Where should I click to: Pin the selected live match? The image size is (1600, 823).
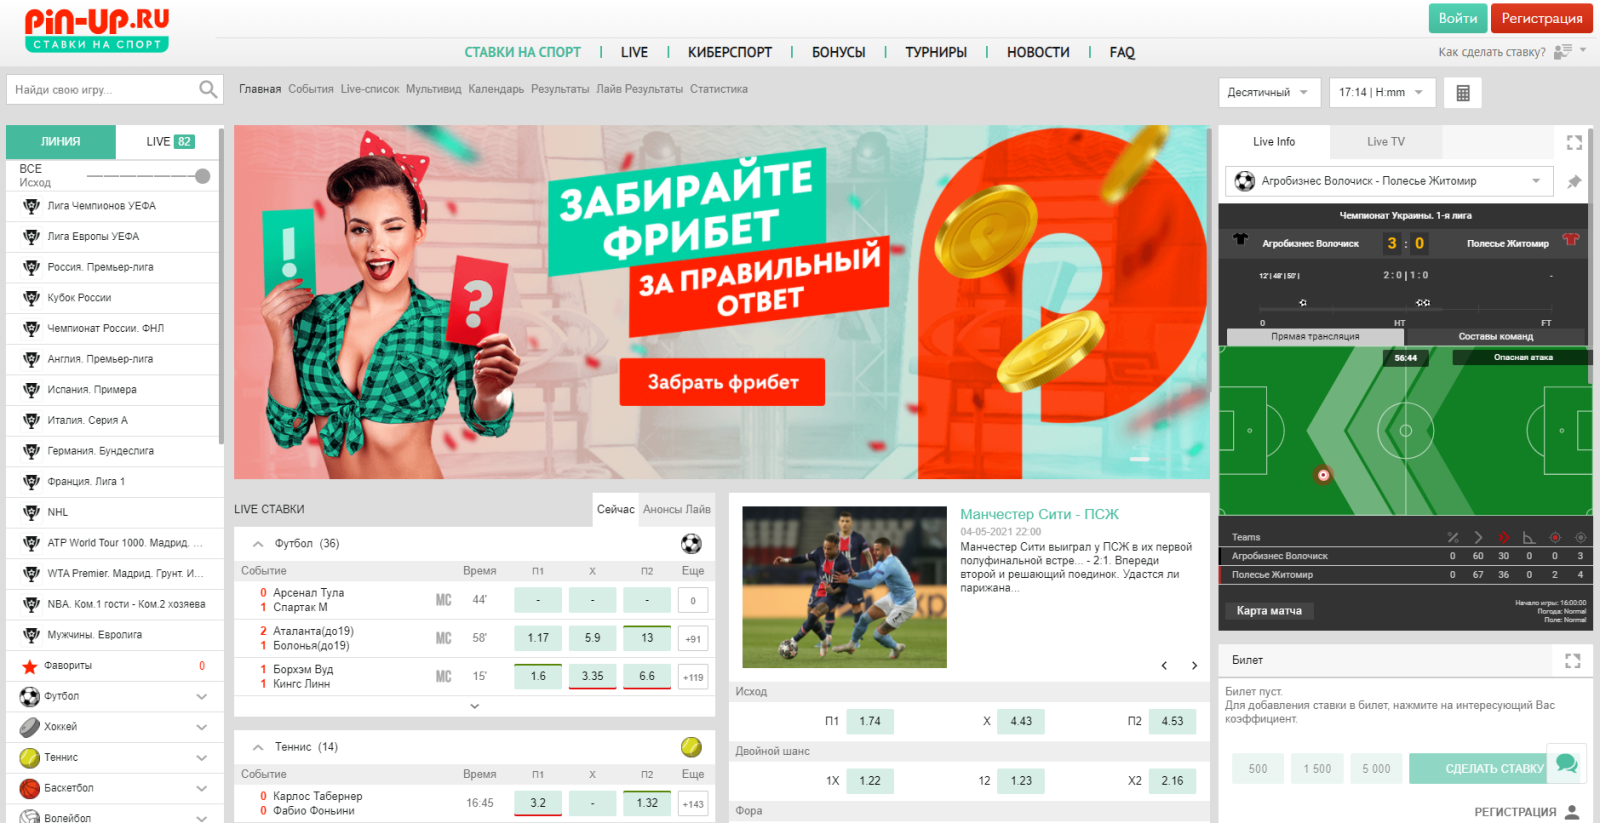click(1574, 182)
